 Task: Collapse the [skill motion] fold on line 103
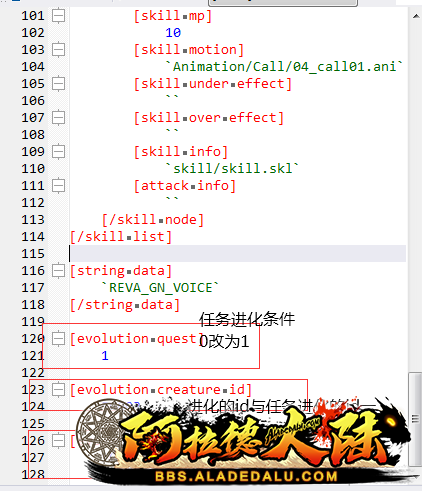click(x=58, y=50)
